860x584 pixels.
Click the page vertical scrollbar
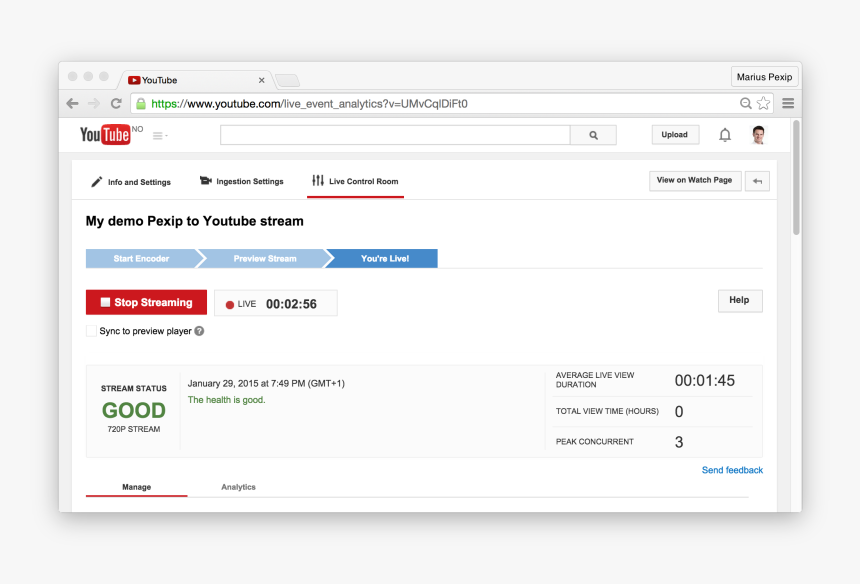tap(796, 178)
